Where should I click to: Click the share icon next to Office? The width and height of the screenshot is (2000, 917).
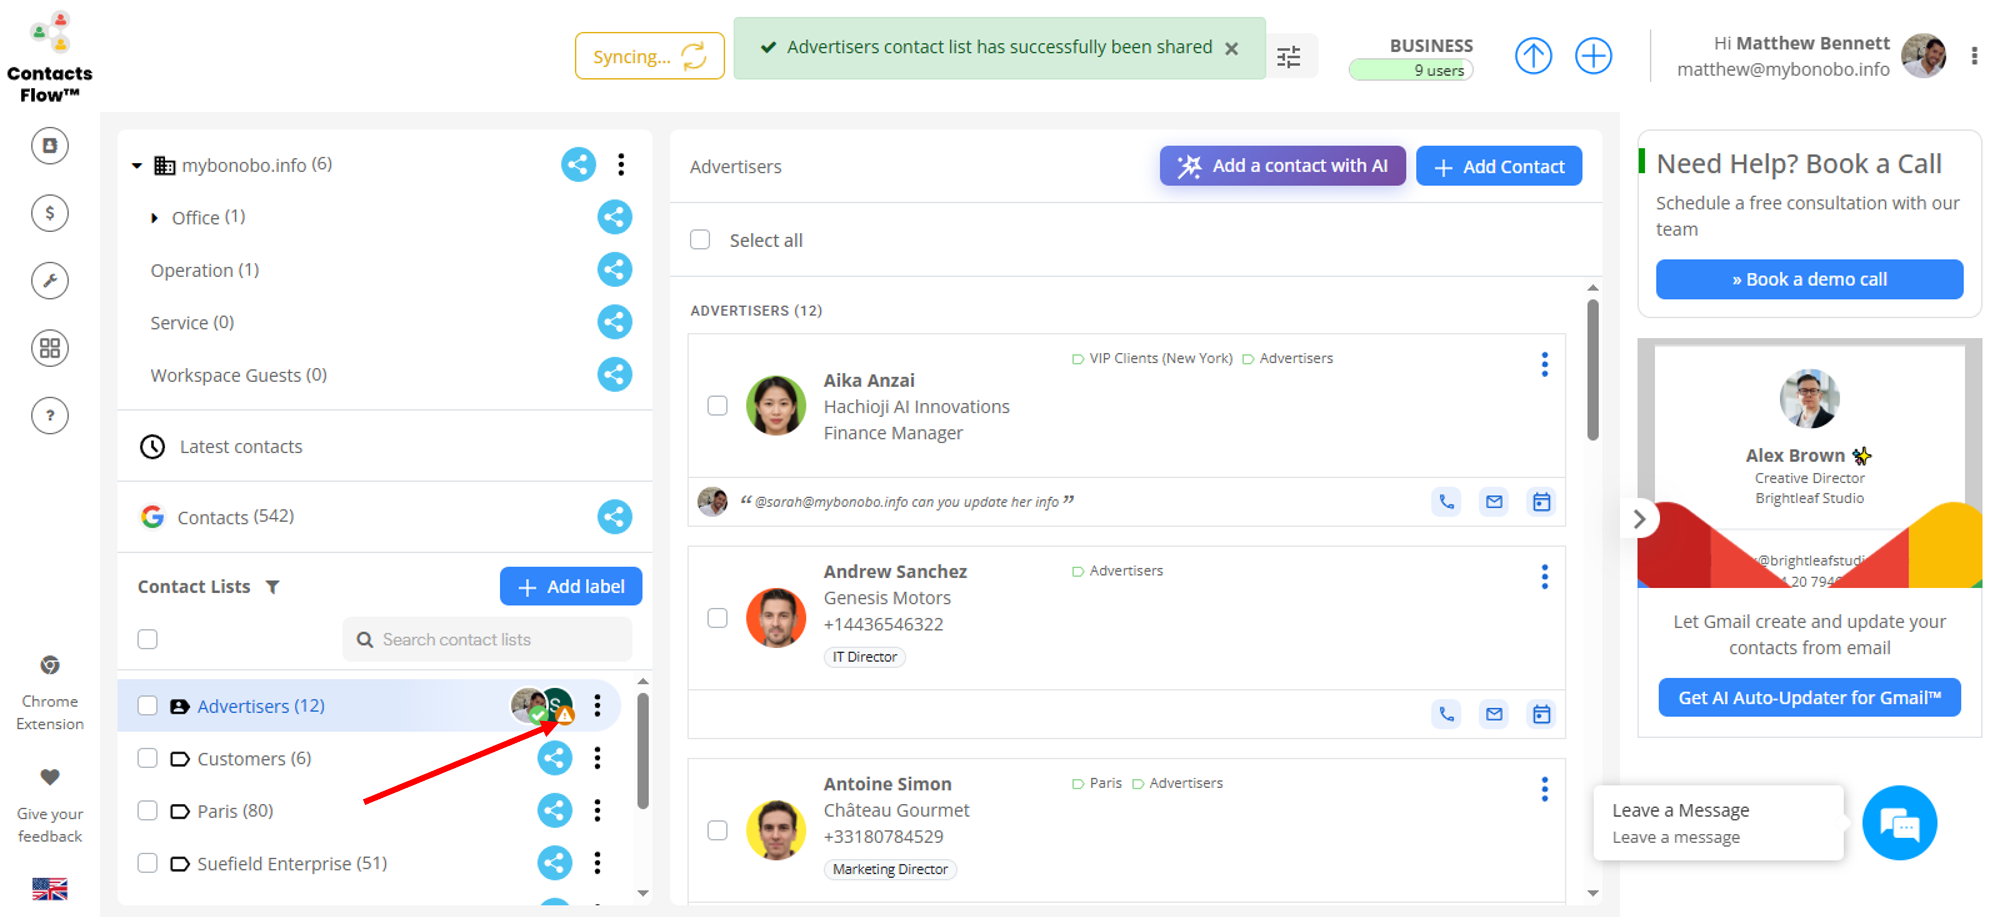click(x=614, y=217)
